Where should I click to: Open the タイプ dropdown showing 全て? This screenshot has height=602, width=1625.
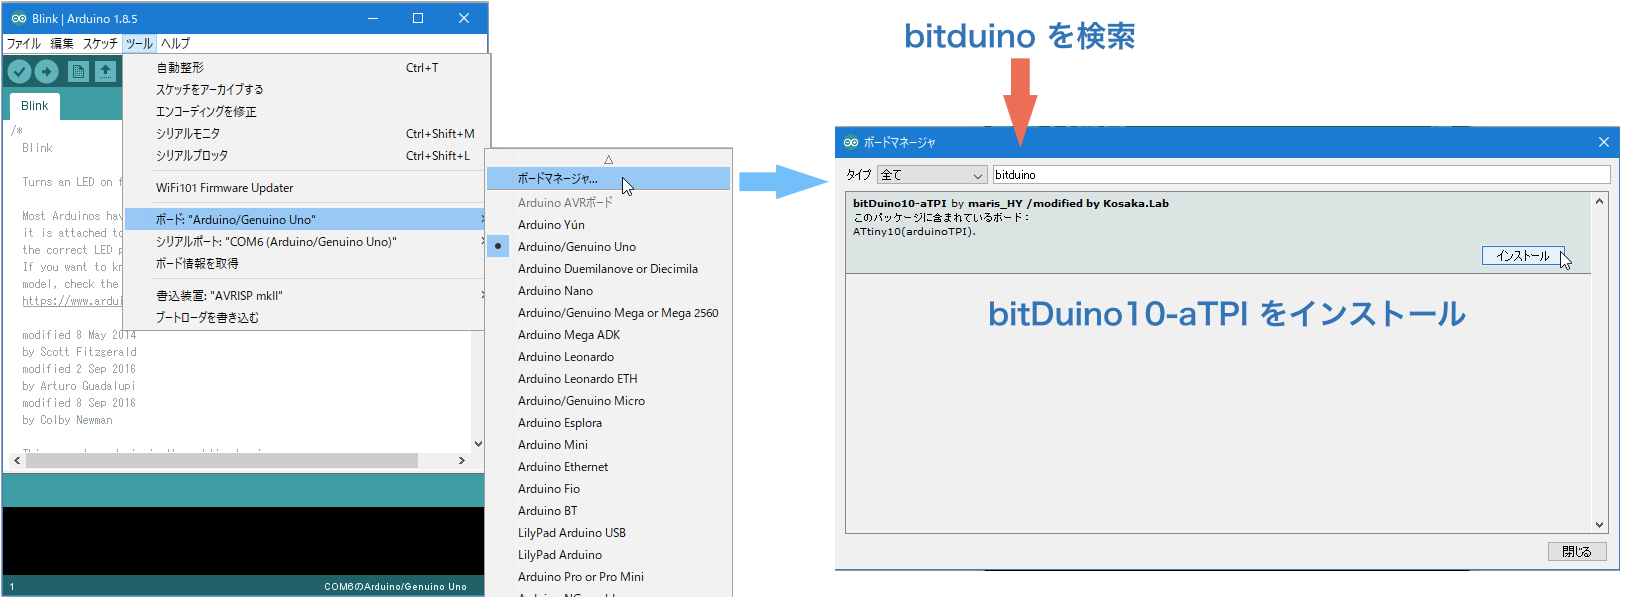(932, 175)
